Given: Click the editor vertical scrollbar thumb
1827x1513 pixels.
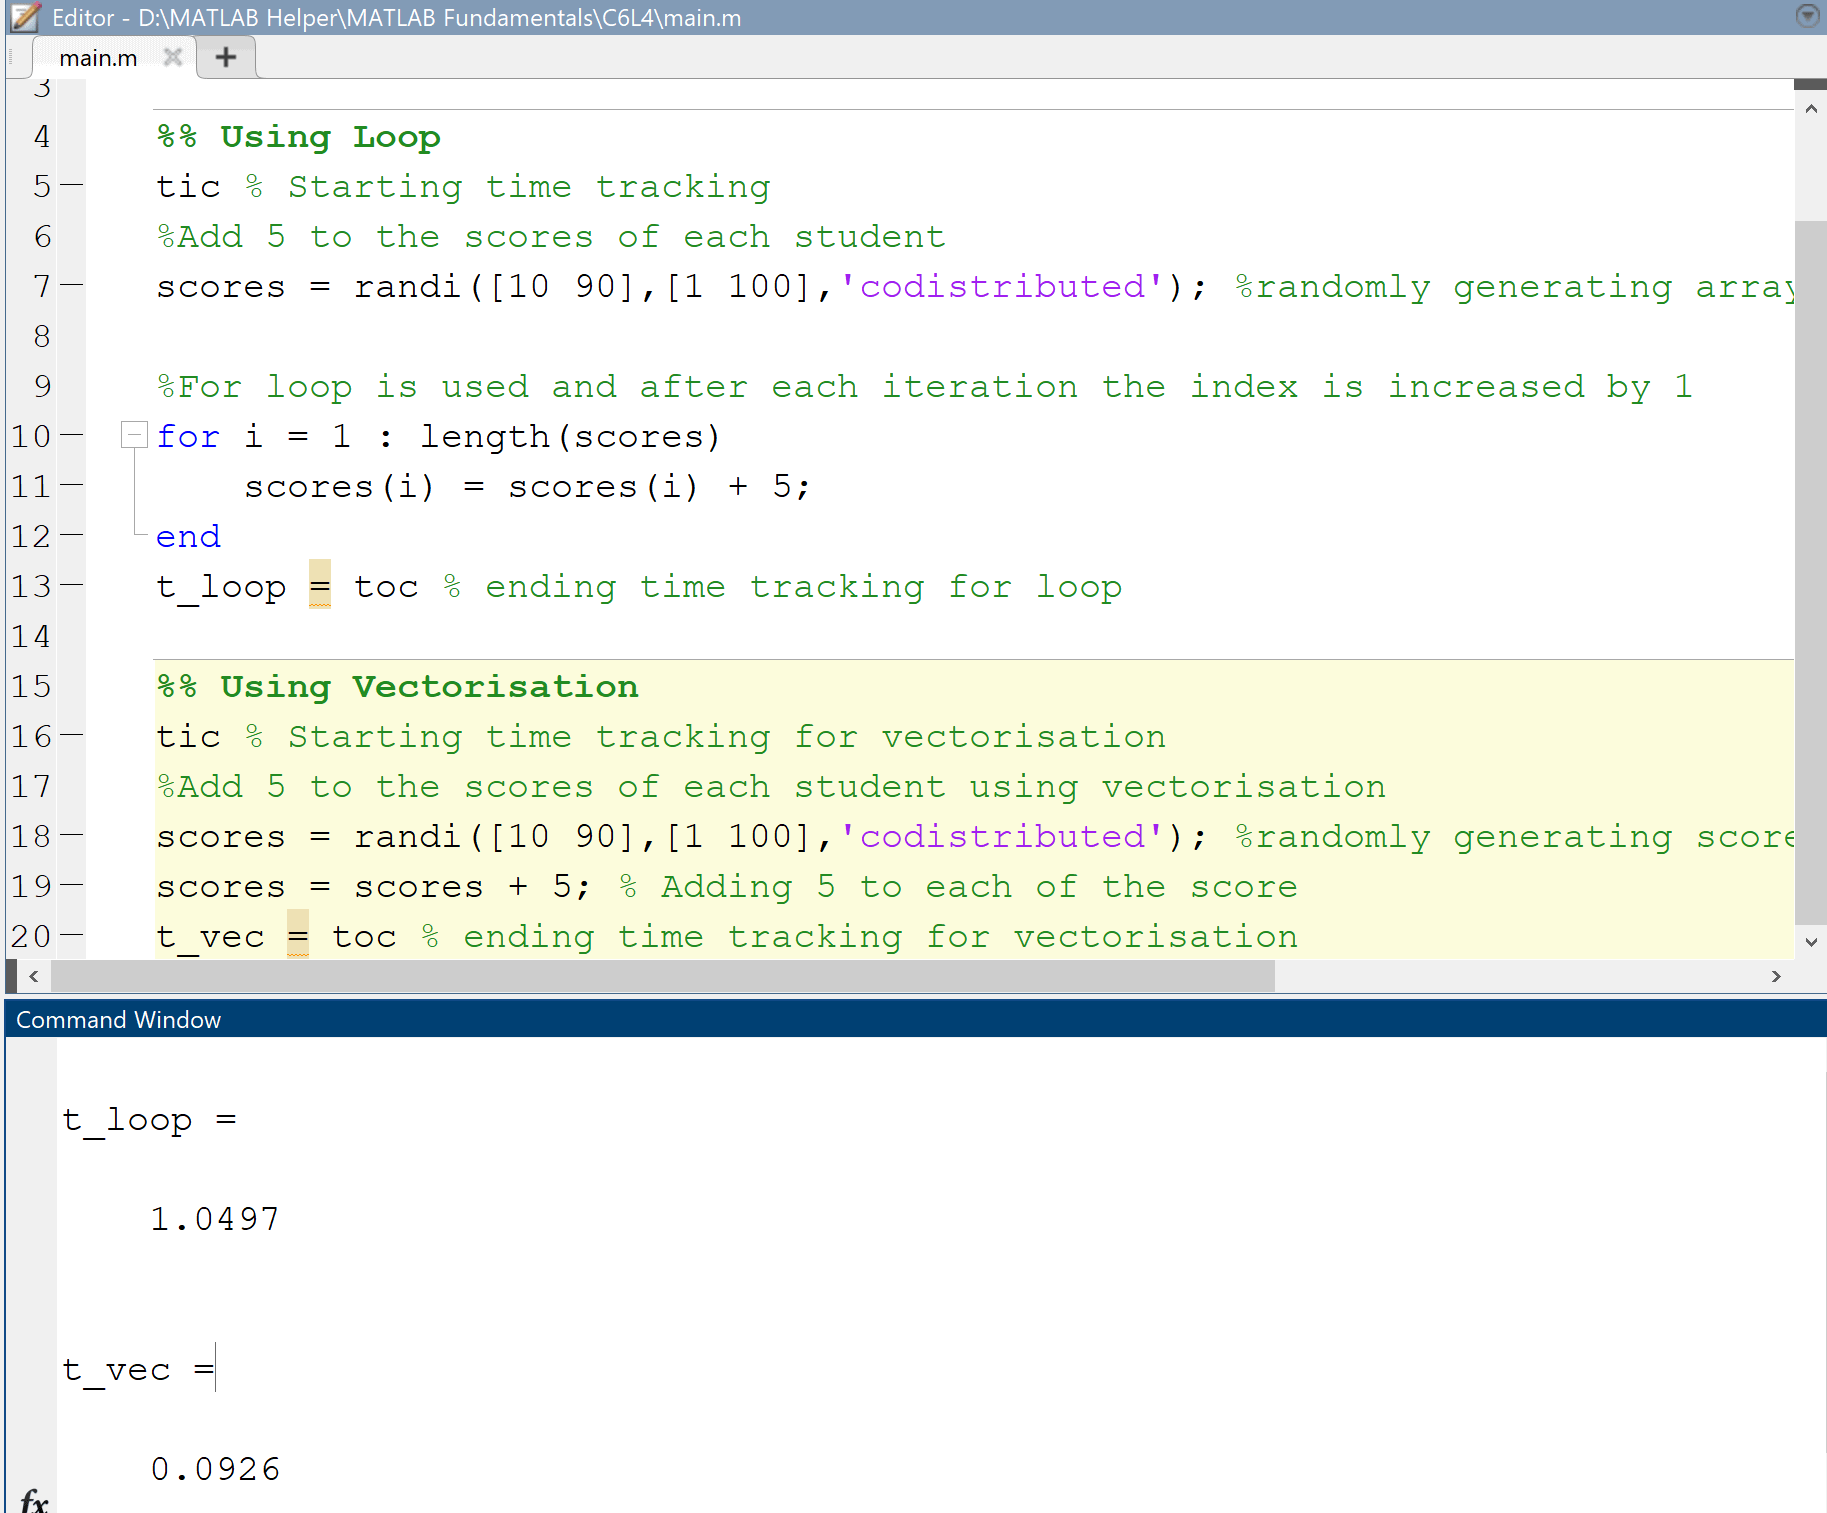Looking at the screenshot, I should 1811,572.
